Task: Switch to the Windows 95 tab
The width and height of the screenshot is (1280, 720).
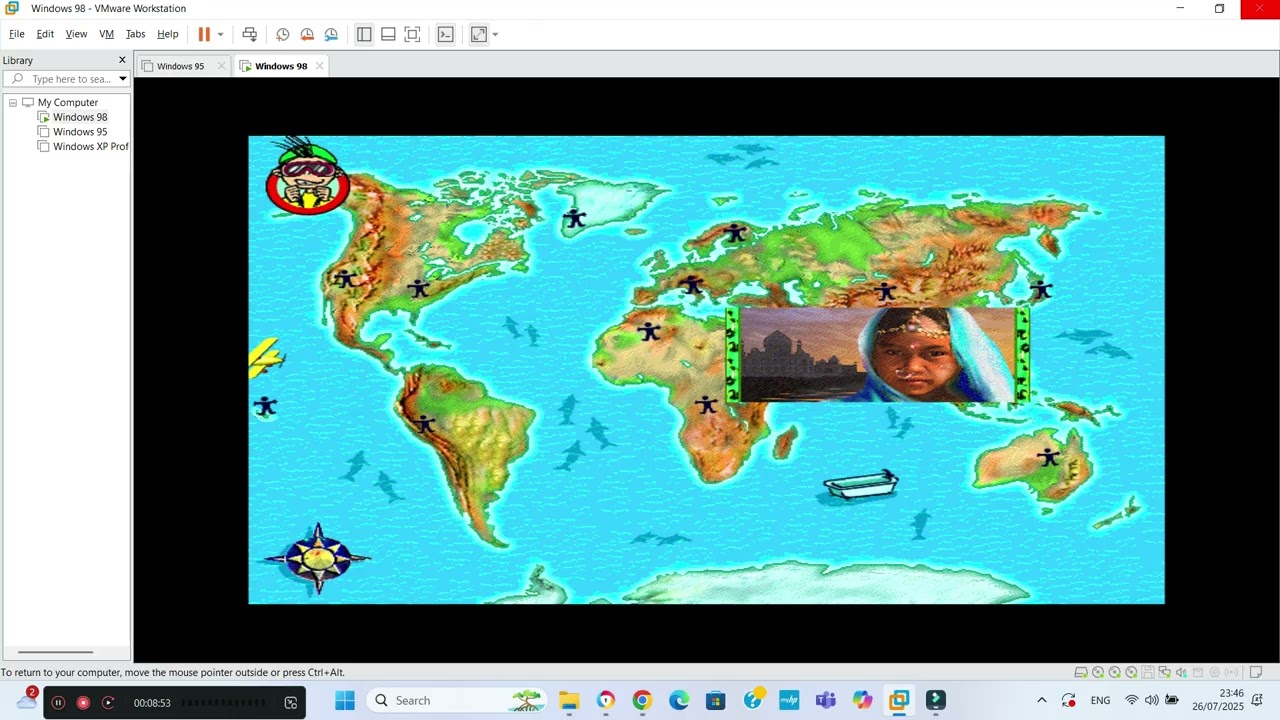Action: (x=180, y=66)
